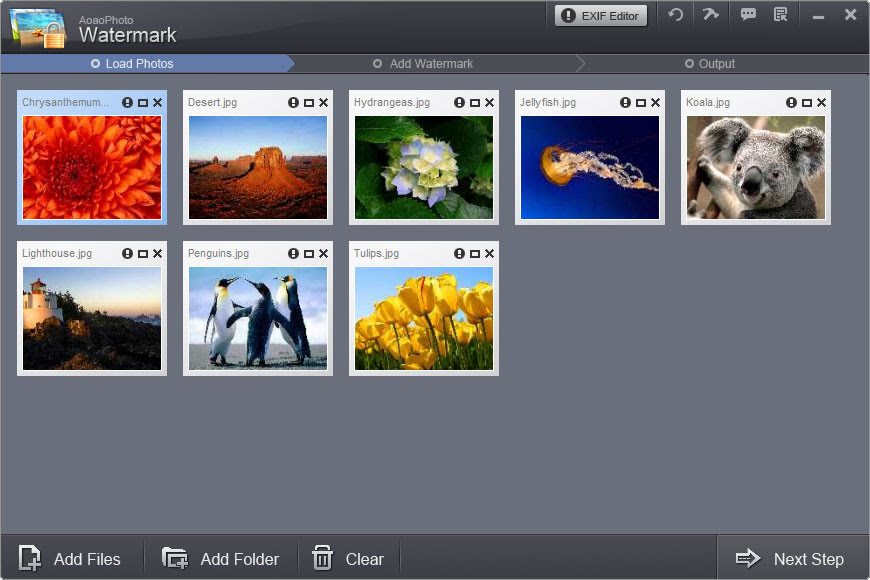Show EXIF info for Chrysanthemum photo
Screen dimensions: 870x580
(128, 103)
